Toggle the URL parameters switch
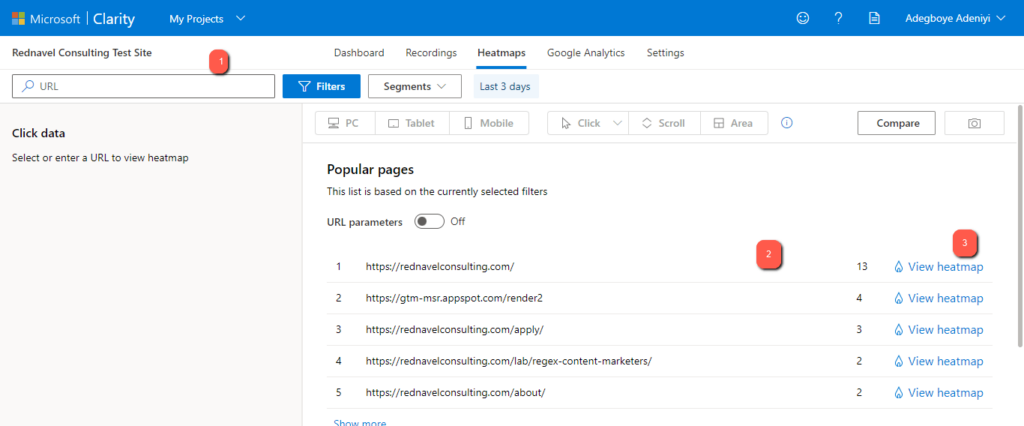This screenshot has width=1024, height=426. [x=430, y=221]
